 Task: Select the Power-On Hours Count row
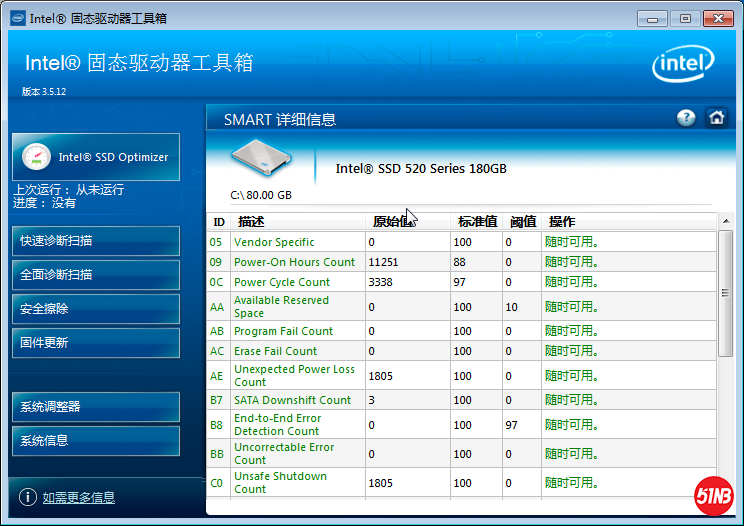[x=294, y=262]
